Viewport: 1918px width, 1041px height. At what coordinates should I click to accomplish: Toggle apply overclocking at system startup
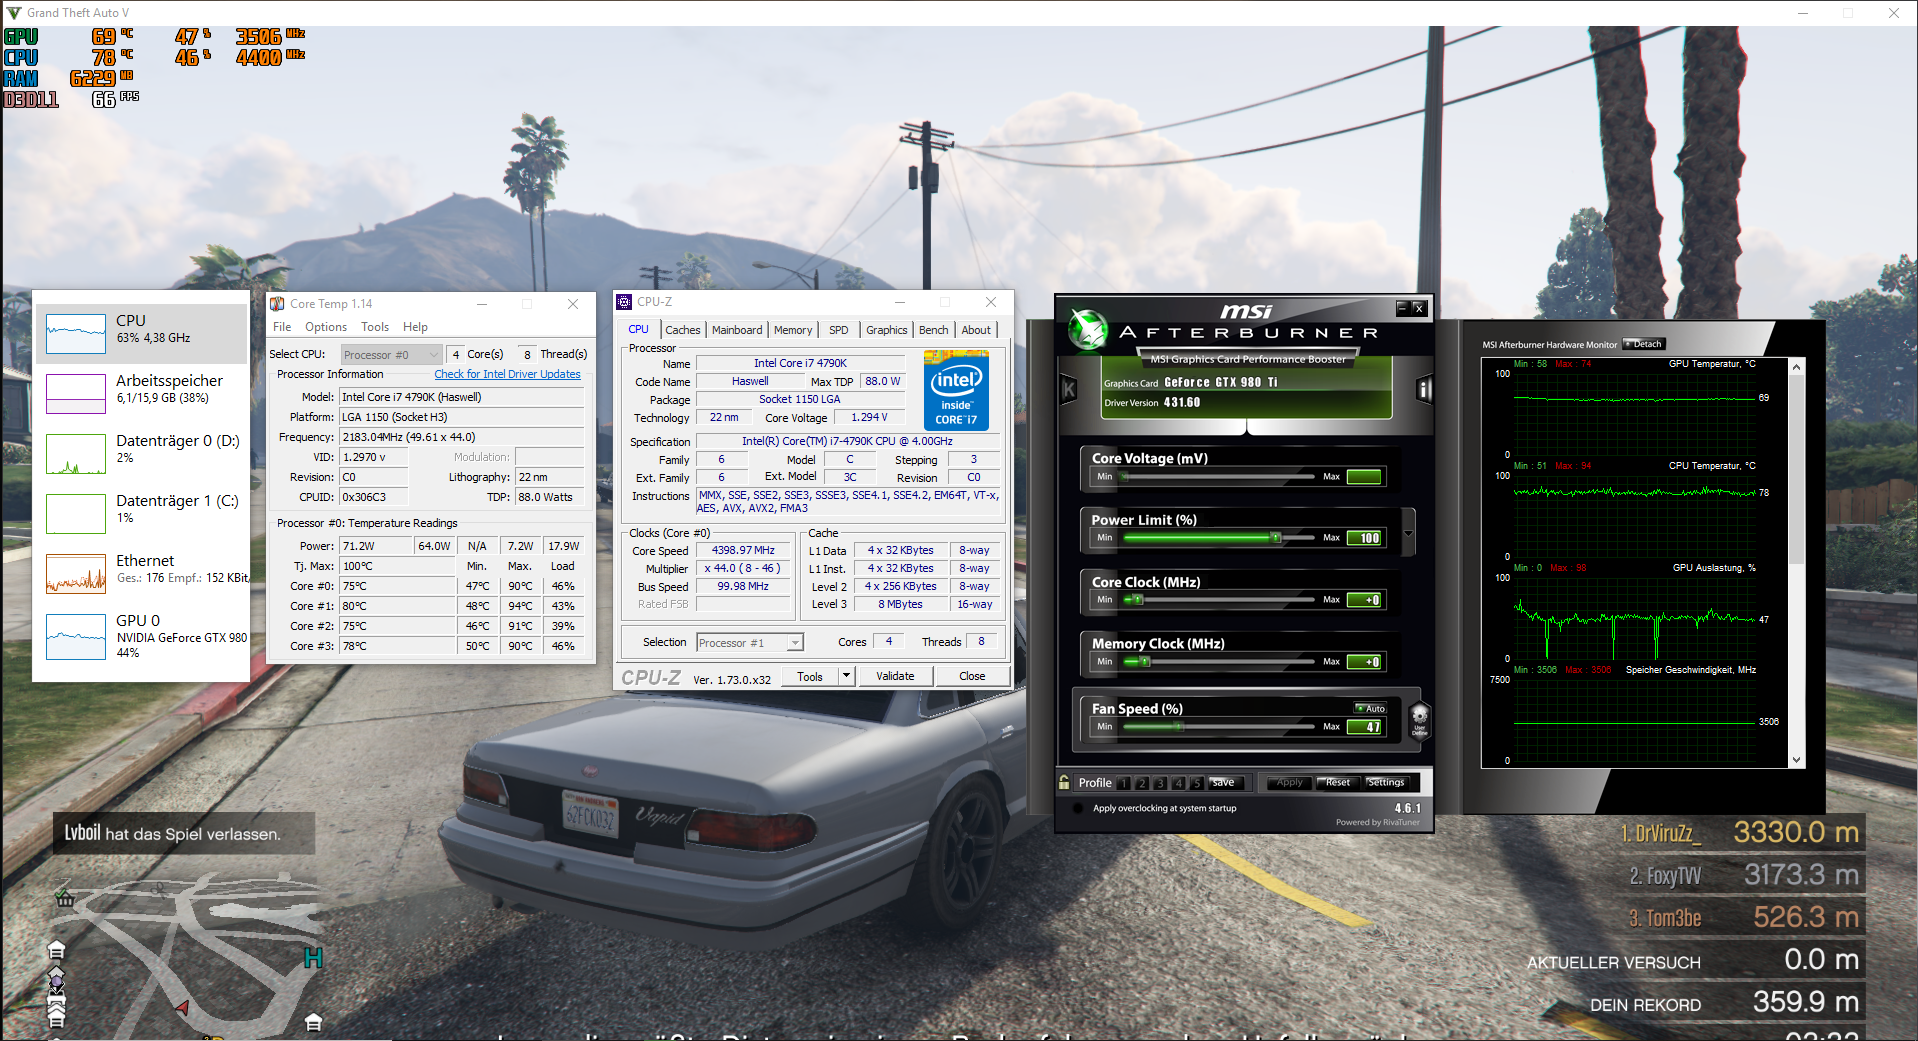[x=1077, y=808]
